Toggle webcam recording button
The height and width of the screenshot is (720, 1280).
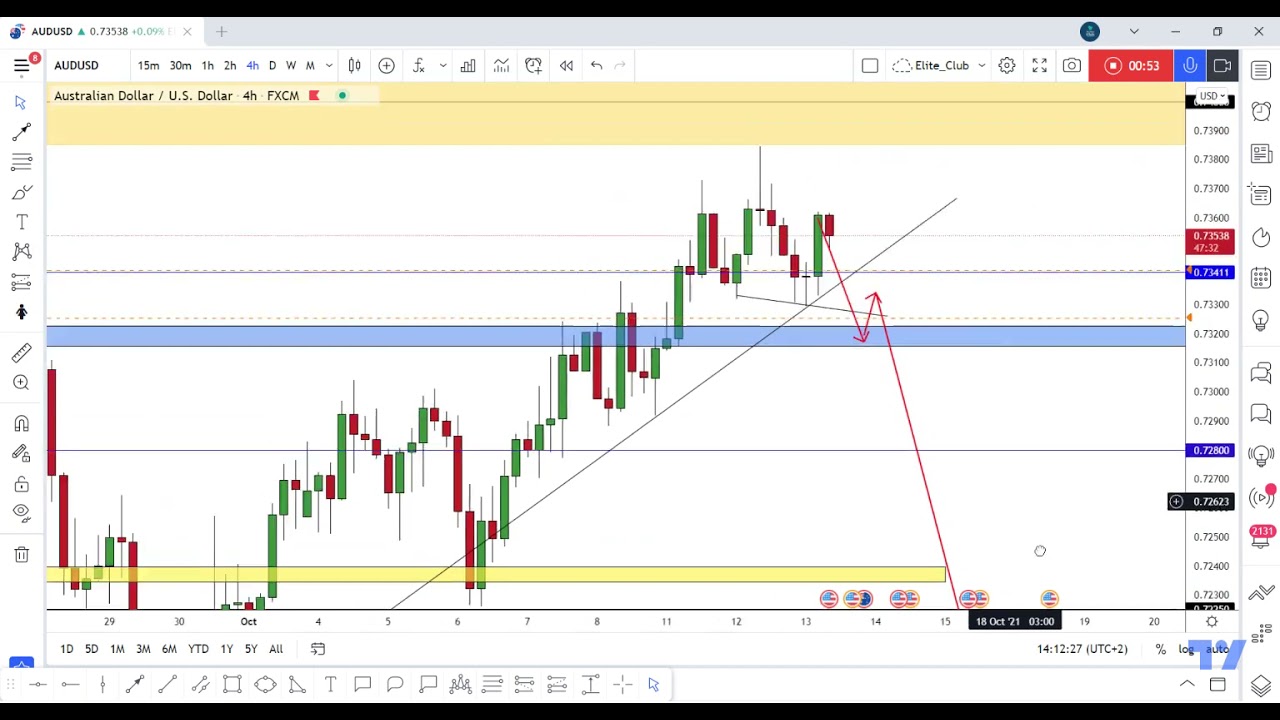[1222, 66]
